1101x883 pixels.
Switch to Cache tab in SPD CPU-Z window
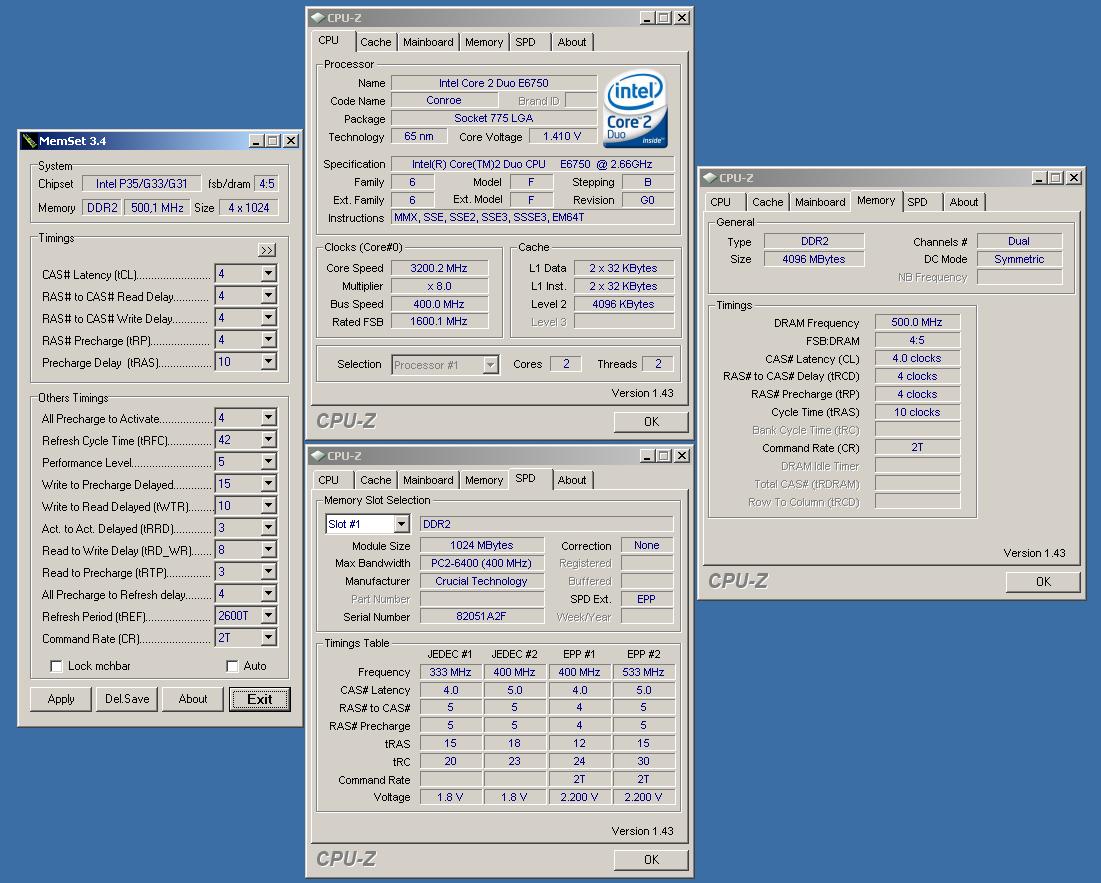tap(376, 480)
